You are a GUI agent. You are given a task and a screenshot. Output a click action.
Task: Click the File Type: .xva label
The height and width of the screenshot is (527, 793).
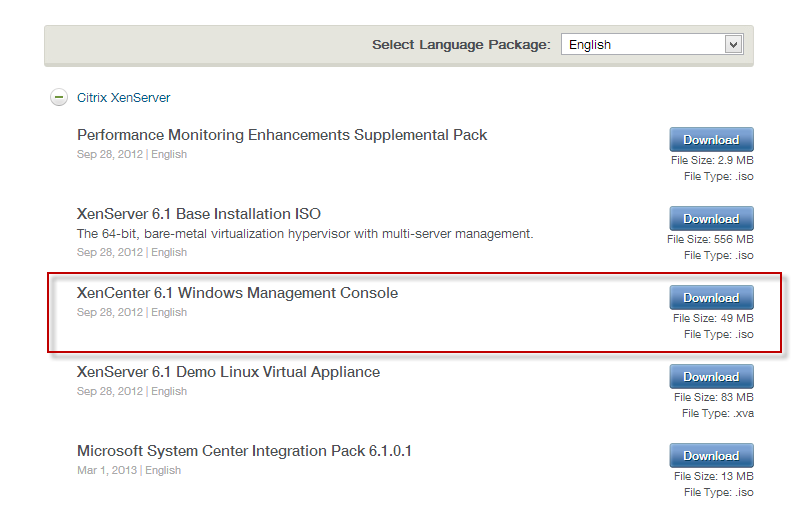(717, 413)
